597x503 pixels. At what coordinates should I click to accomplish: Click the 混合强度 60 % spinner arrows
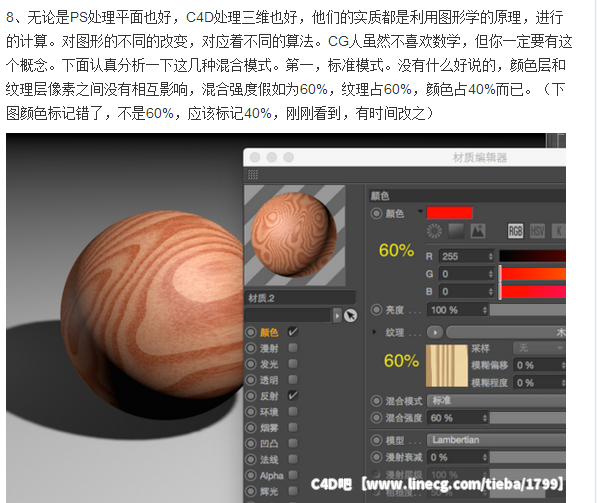[485, 418]
